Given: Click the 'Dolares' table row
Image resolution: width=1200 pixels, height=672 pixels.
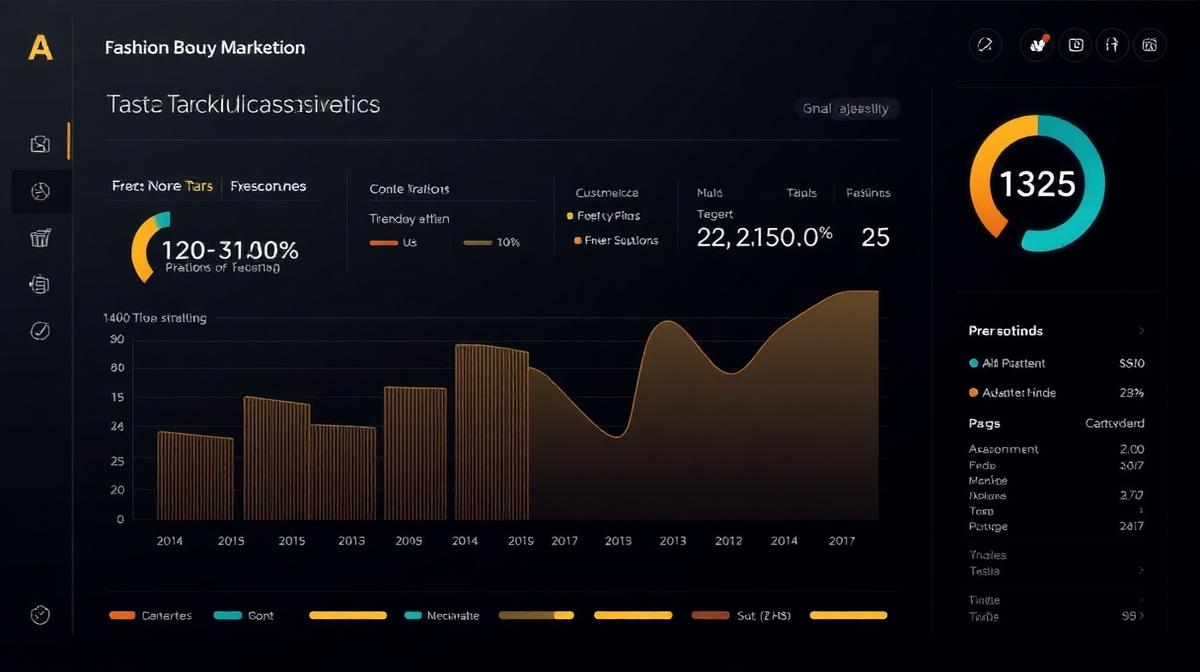Looking at the screenshot, I should point(1057,495).
